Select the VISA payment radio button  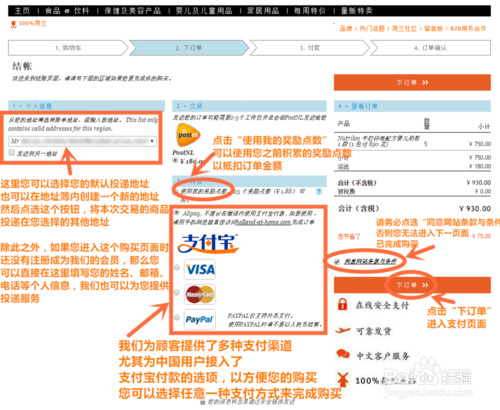177,267
